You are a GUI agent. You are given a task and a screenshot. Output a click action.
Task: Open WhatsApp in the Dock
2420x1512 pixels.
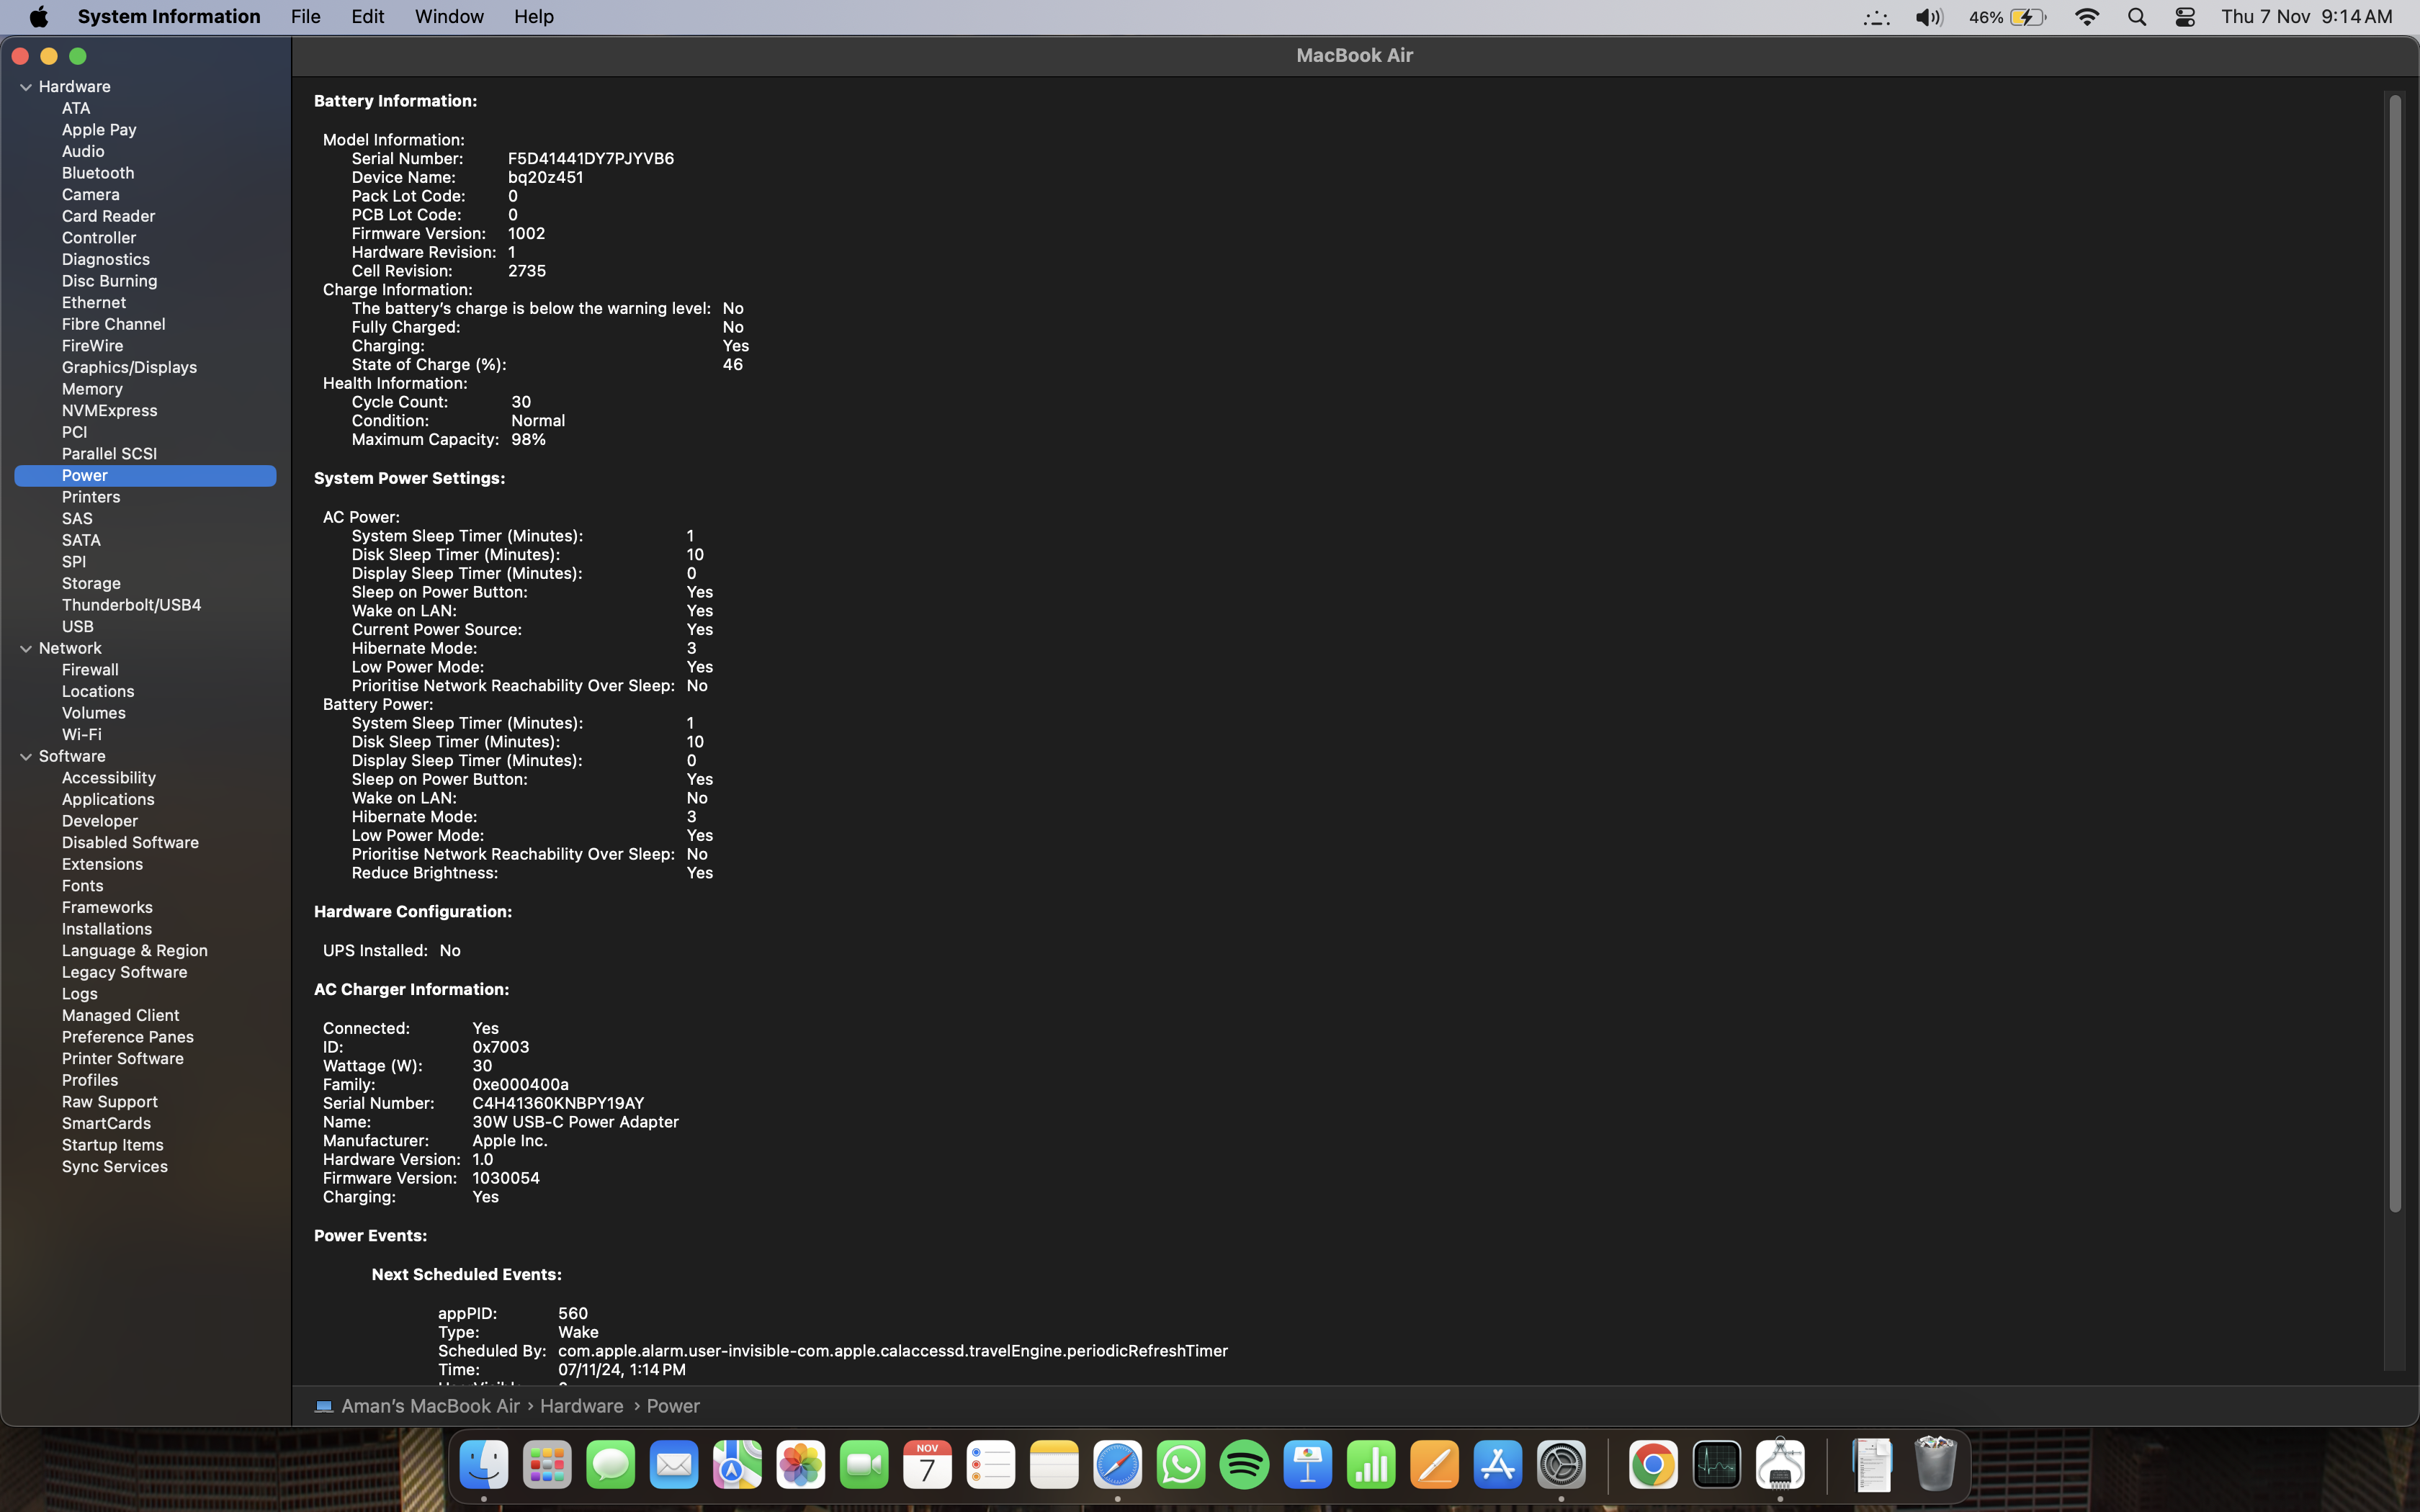(x=1181, y=1466)
